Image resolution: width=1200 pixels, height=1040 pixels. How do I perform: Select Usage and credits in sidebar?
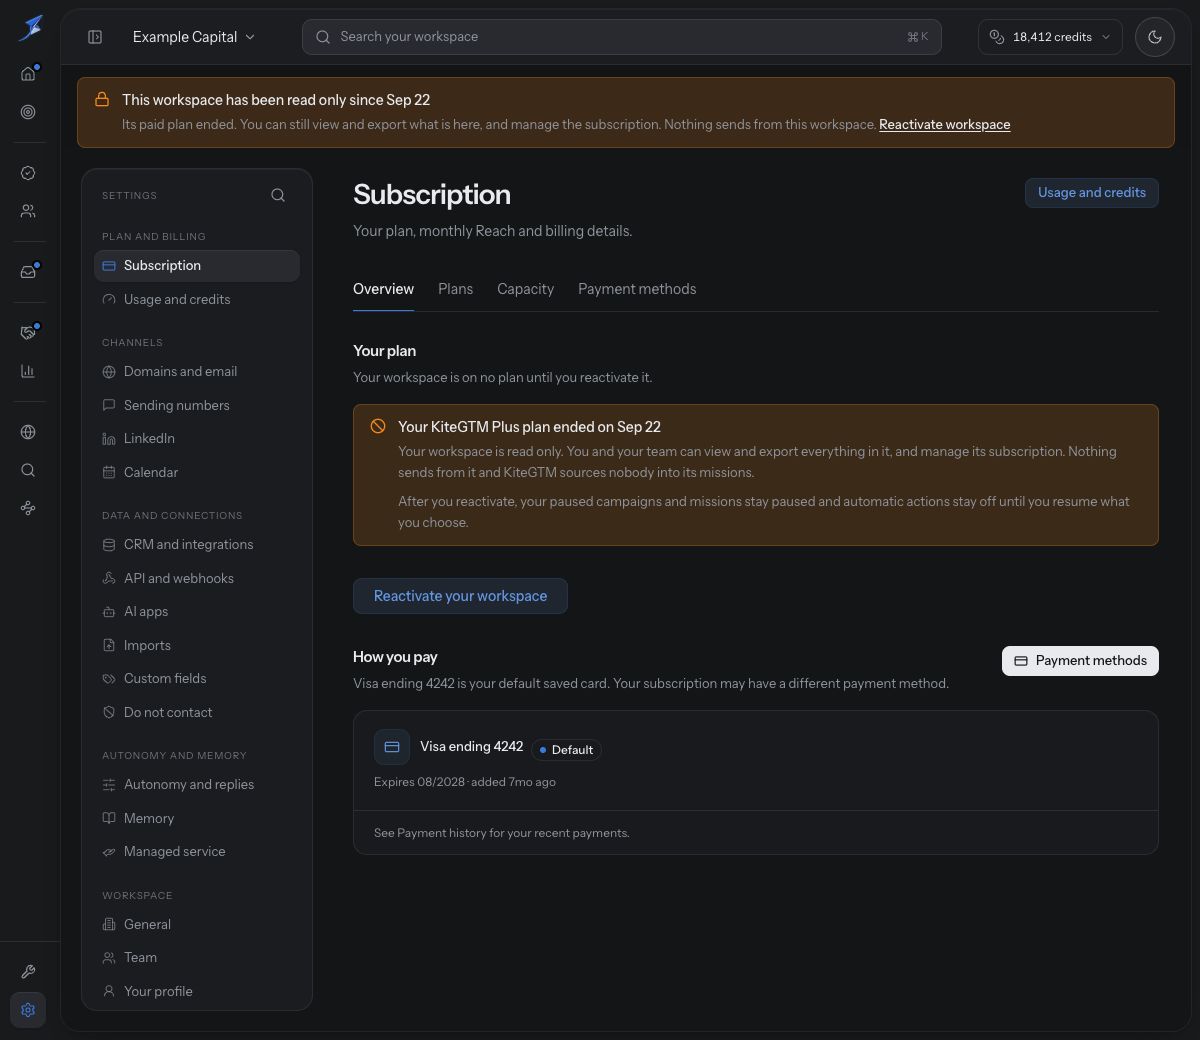(197, 300)
